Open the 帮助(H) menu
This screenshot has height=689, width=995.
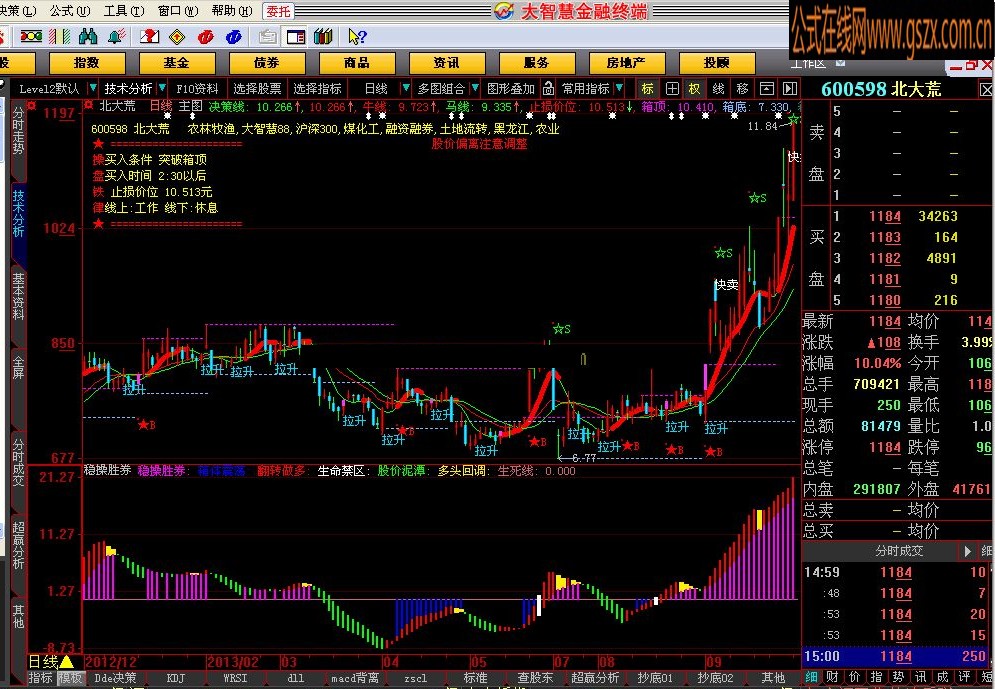[232, 10]
